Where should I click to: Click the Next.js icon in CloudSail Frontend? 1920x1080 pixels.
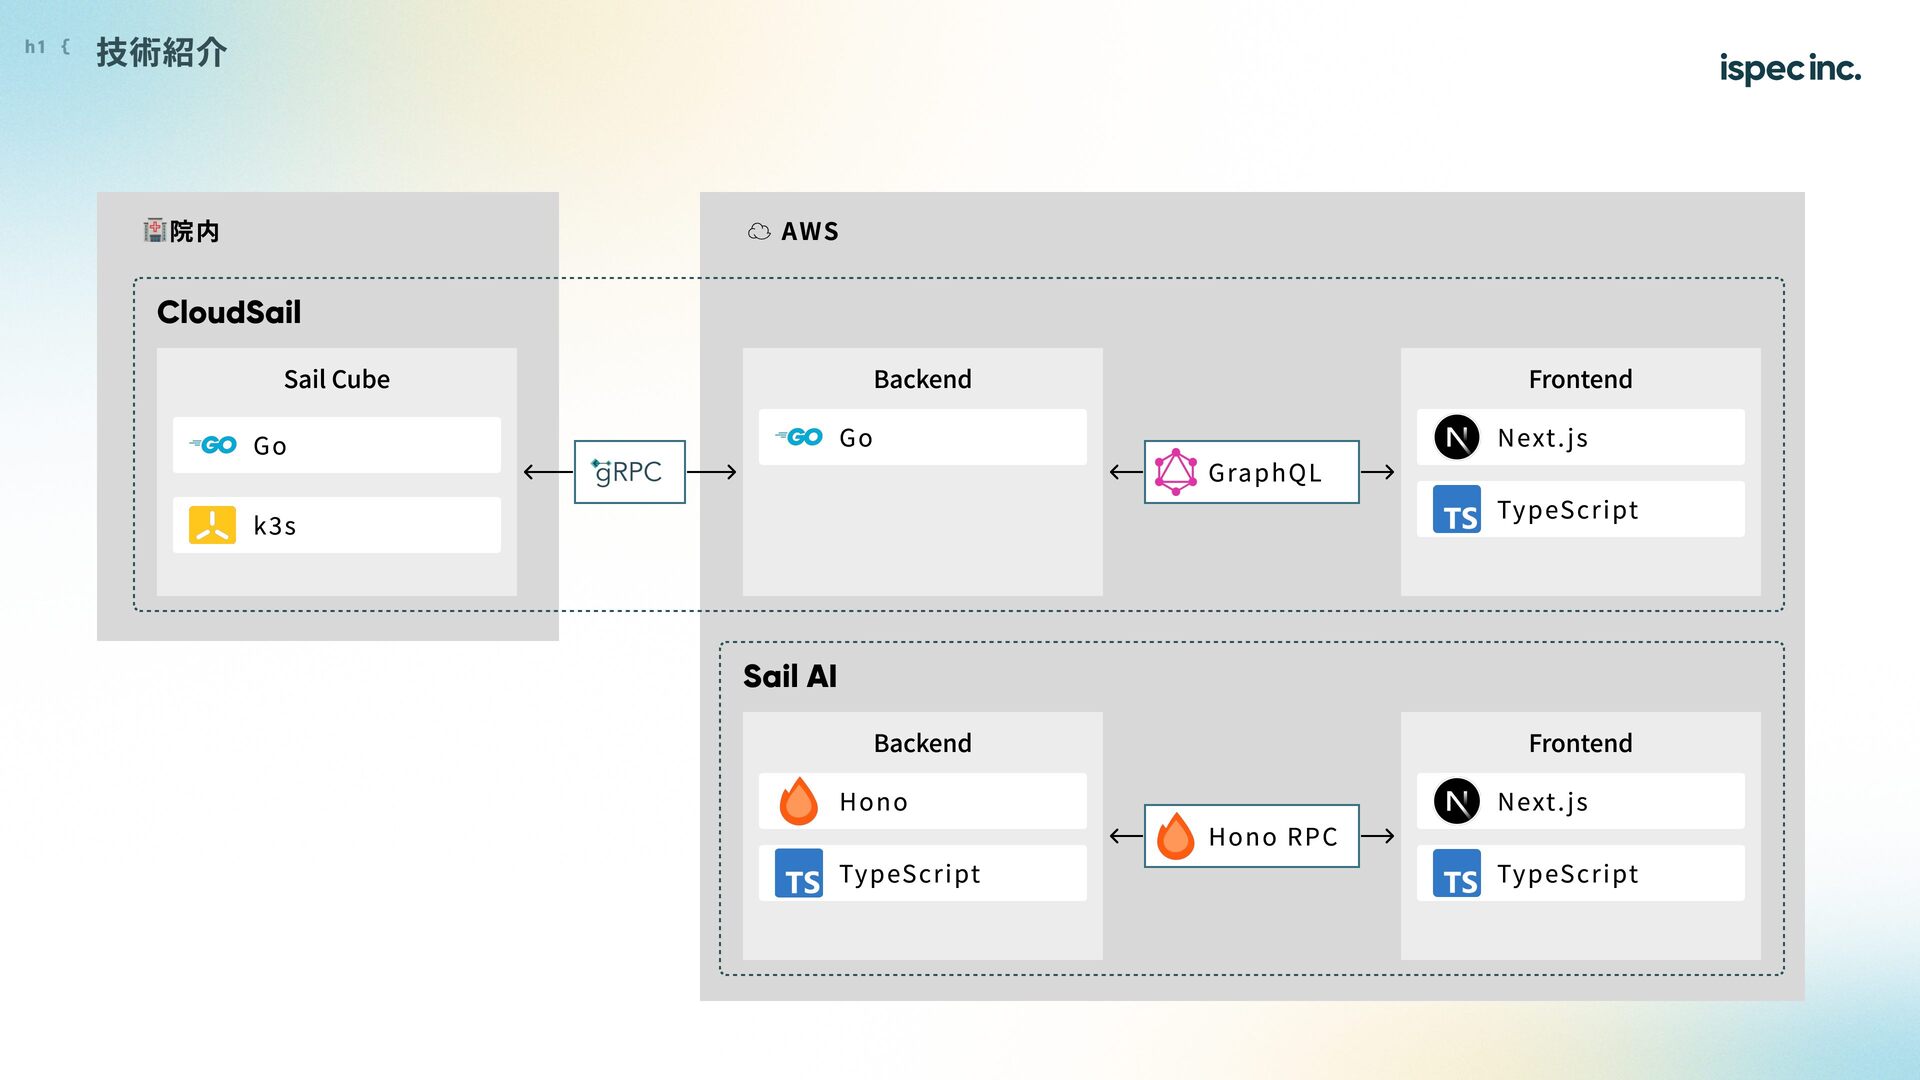click(1456, 437)
